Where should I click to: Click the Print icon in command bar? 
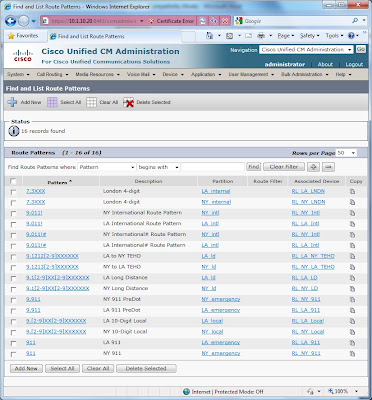coord(261,36)
